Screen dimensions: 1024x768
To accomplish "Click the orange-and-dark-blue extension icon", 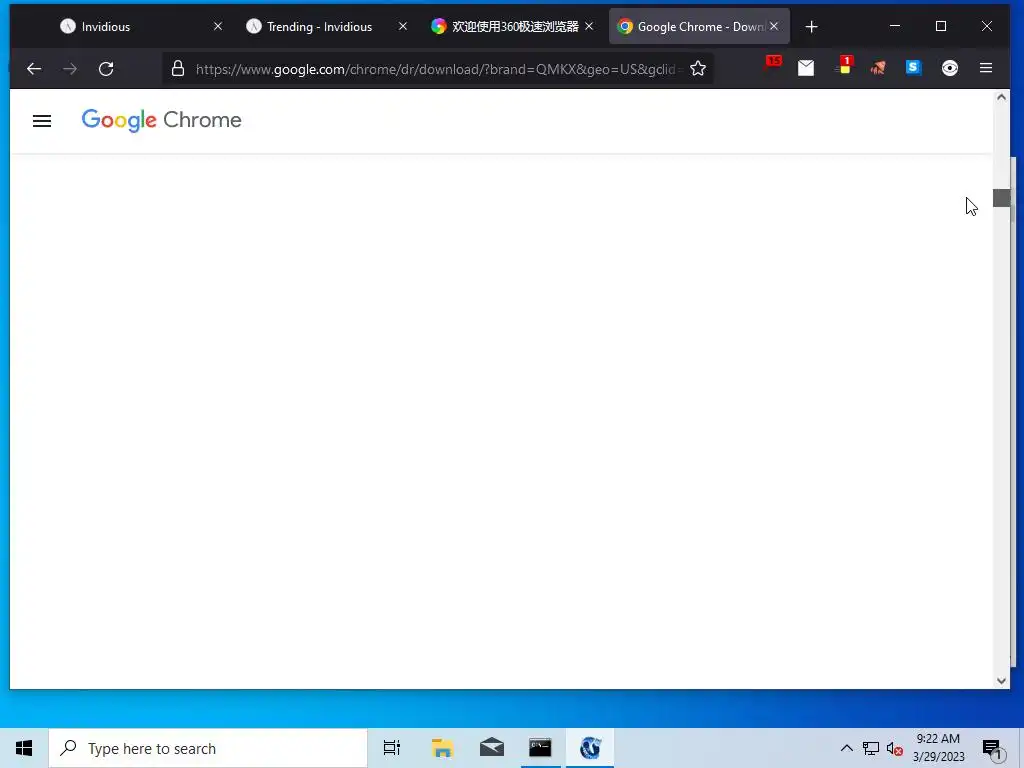I will [x=878, y=68].
